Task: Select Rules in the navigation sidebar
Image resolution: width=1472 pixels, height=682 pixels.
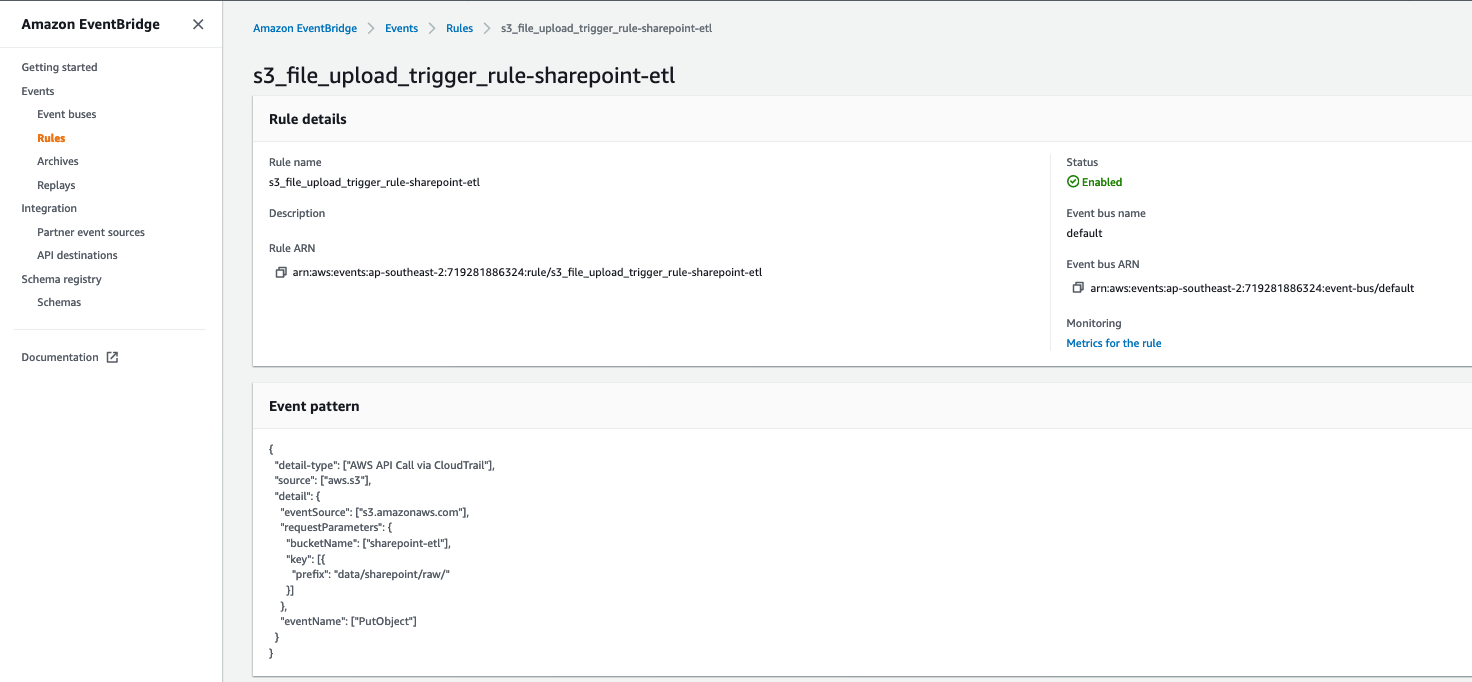Action: pos(51,138)
